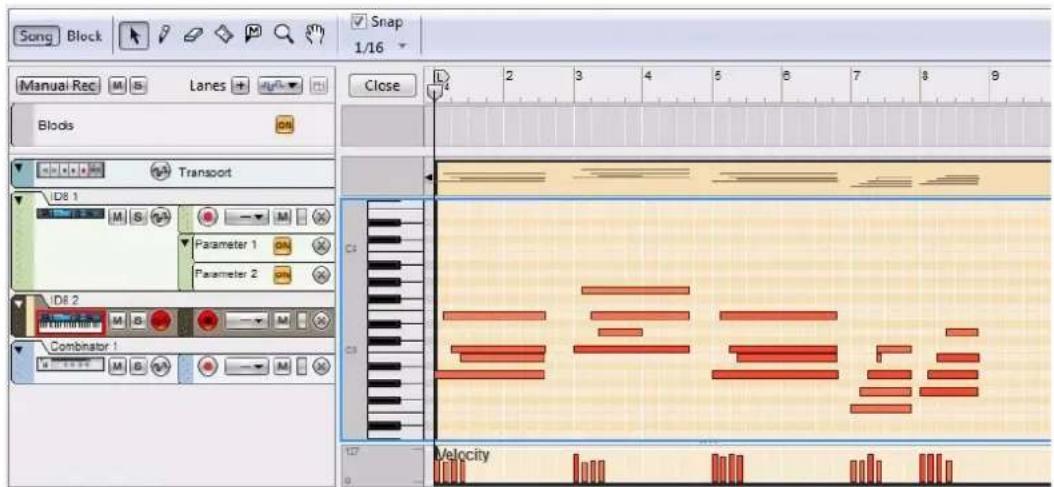Select the ID8 1 device thumbnail
1054x487 pixels.
pyautogui.click(x=70, y=214)
